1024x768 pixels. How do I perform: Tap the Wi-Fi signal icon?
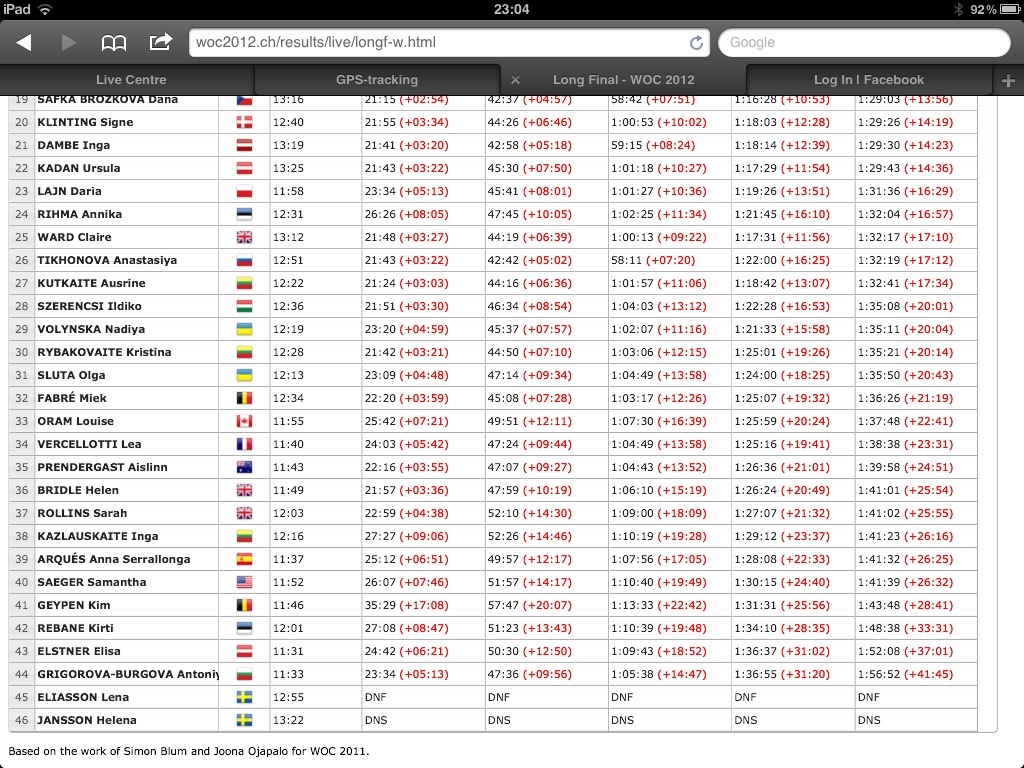pos(45,9)
